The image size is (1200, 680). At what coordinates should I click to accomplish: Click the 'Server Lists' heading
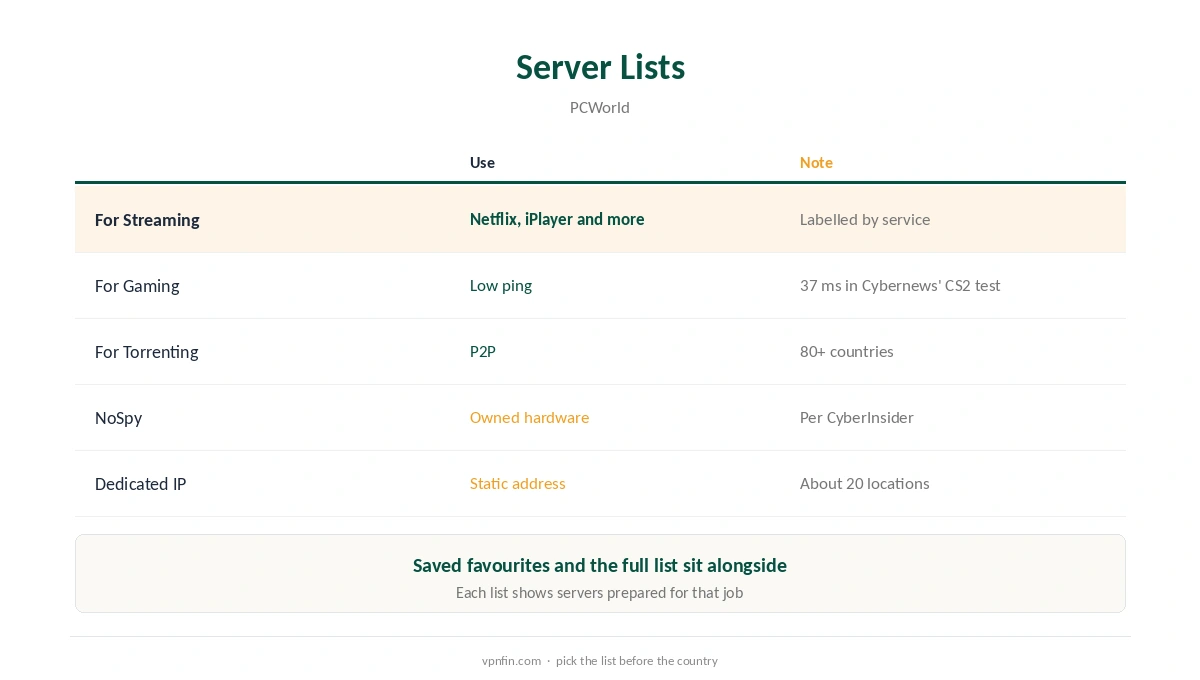(600, 67)
